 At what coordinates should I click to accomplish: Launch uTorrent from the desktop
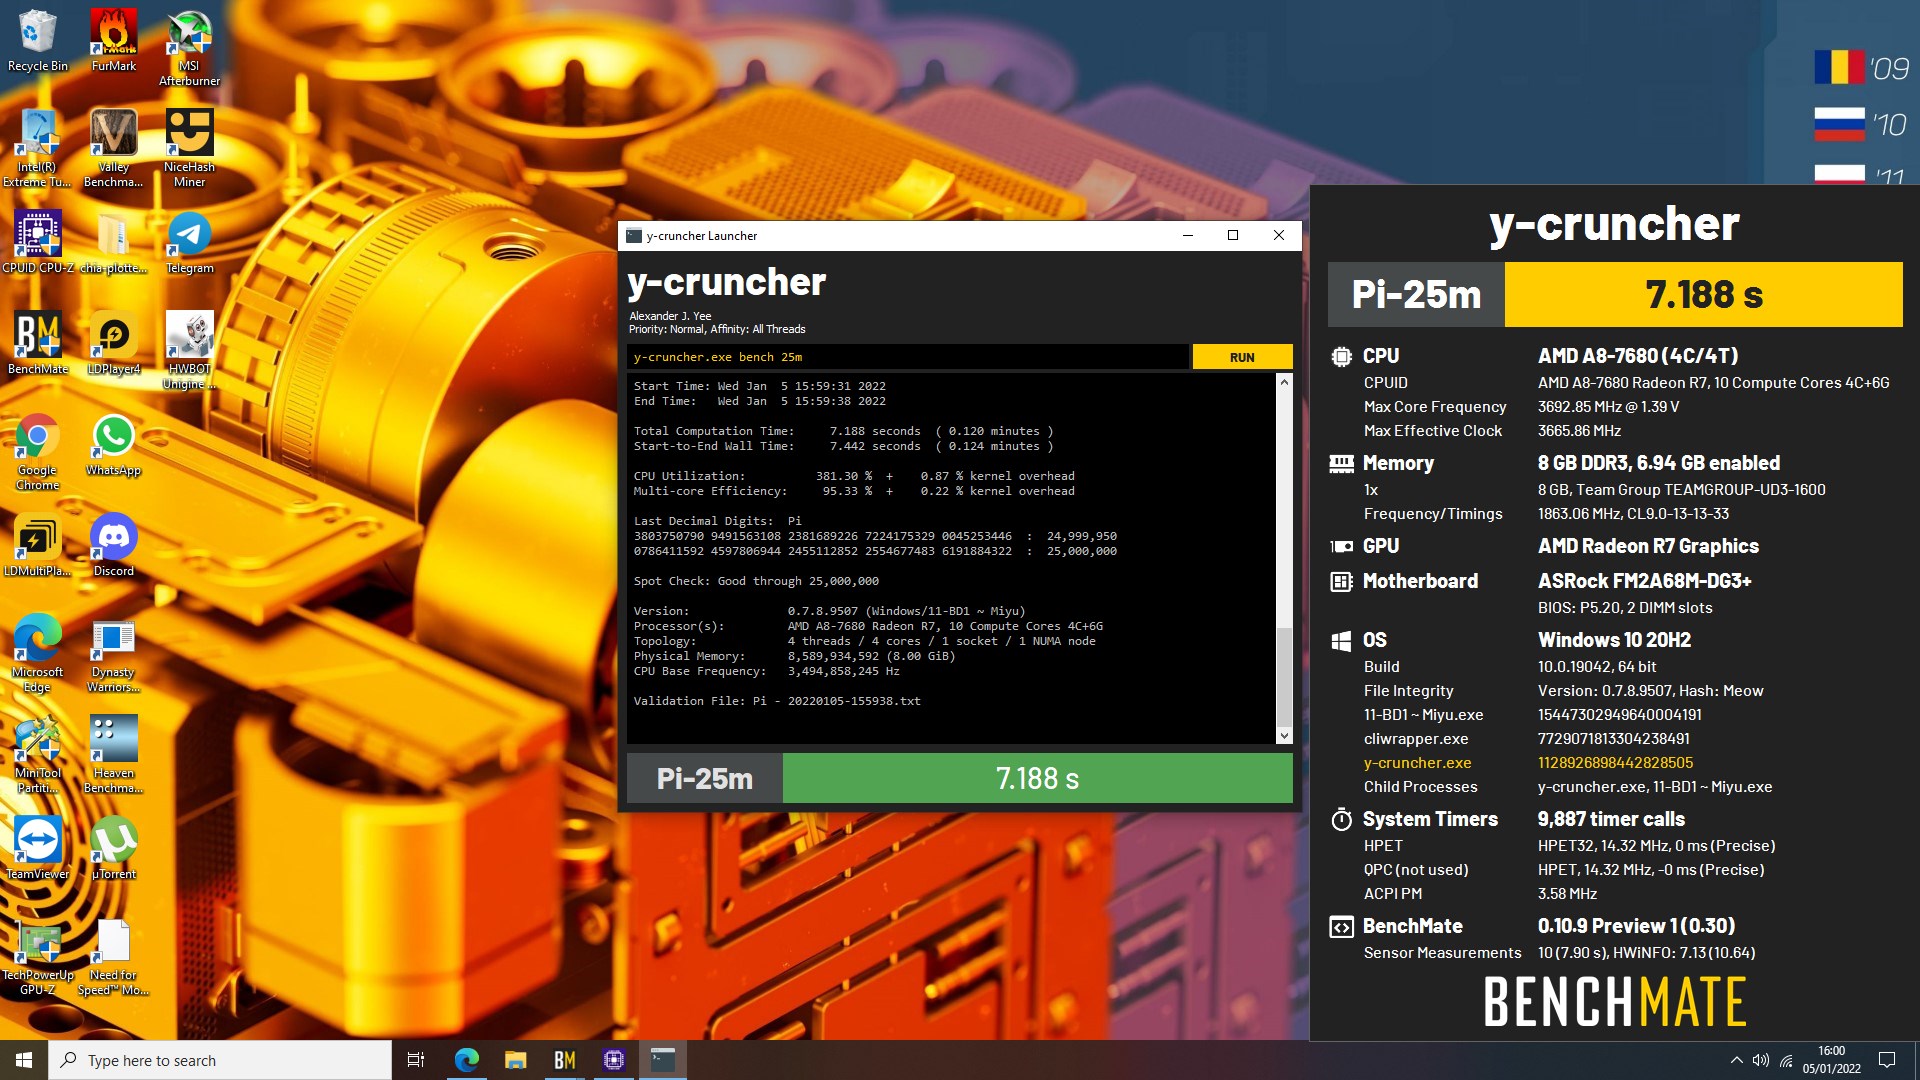[114, 848]
